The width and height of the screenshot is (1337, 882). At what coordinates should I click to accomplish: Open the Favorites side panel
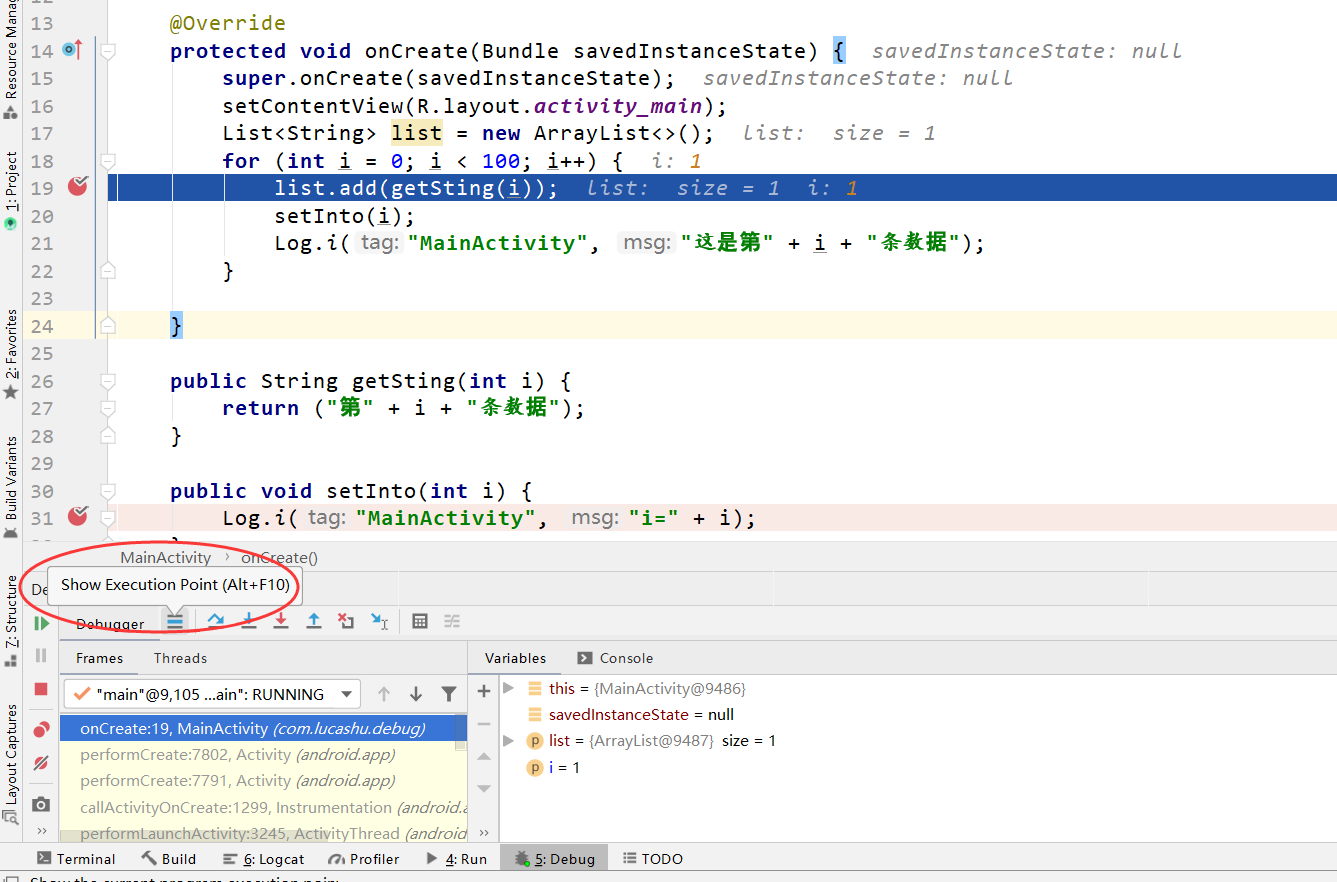click(x=11, y=354)
